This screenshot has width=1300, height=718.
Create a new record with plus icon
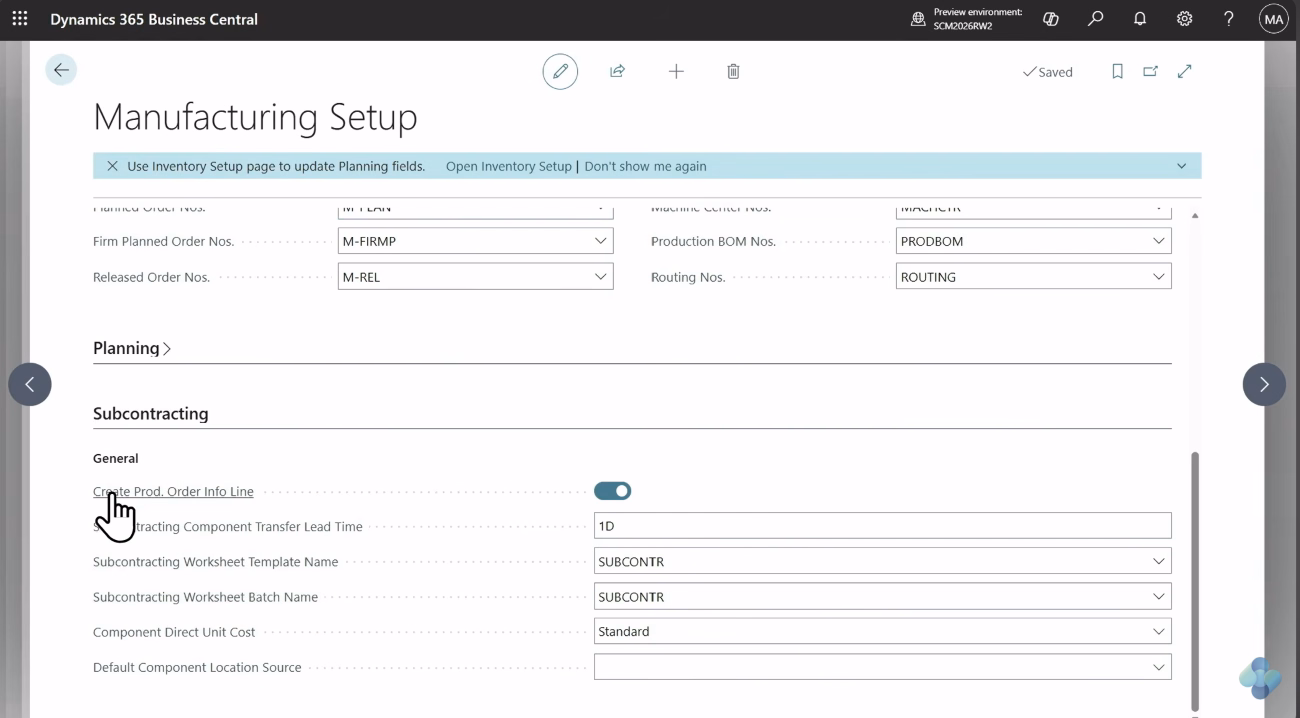tap(676, 71)
